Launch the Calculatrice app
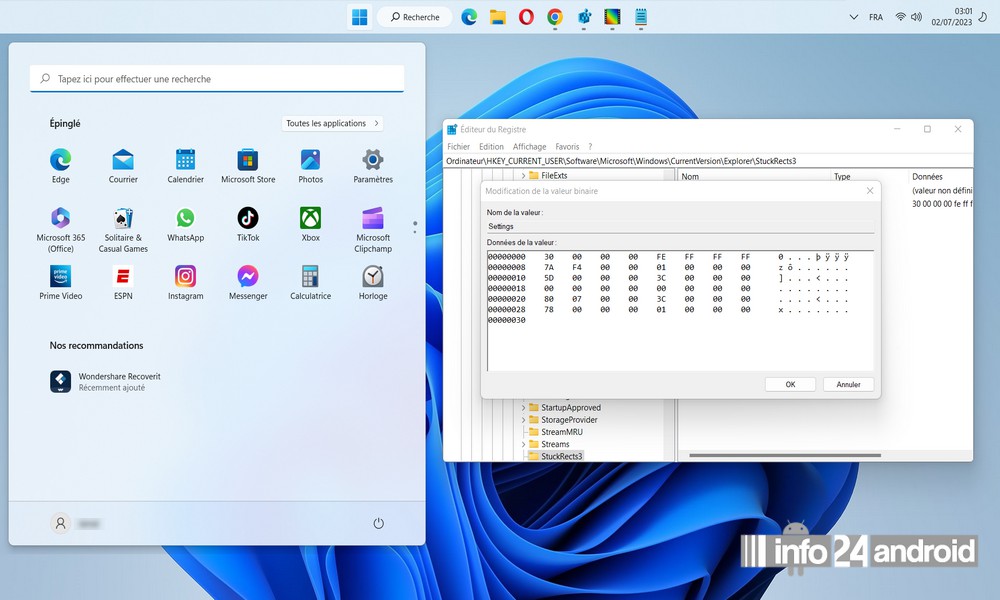 point(310,276)
